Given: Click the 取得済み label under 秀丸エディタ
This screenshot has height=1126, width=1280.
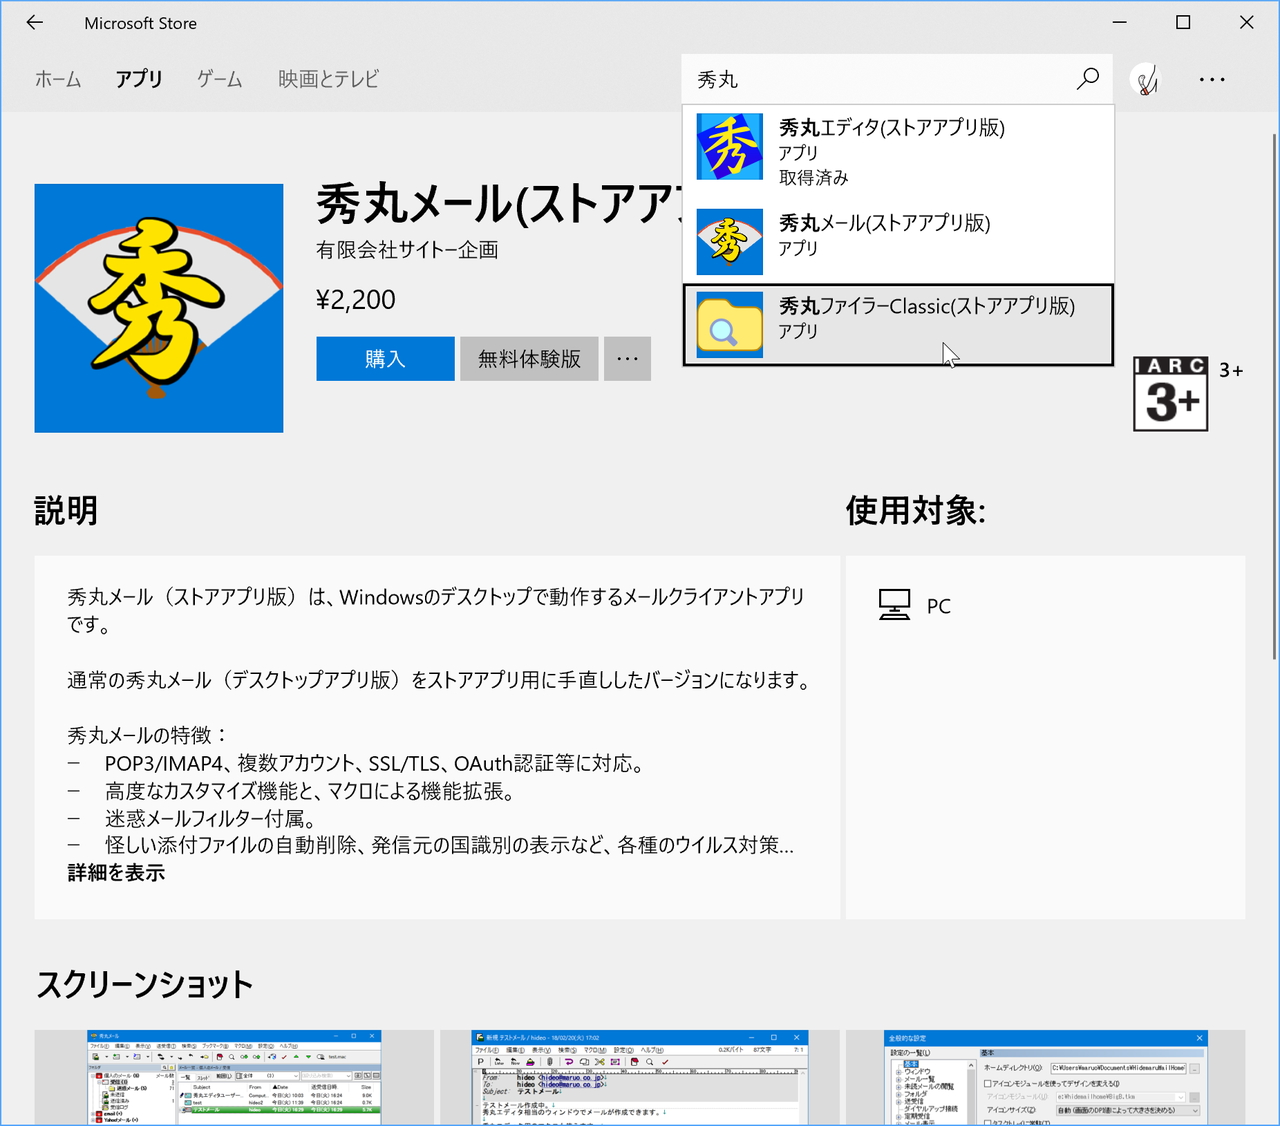Looking at the screenshot, I should tap(813, 178).
